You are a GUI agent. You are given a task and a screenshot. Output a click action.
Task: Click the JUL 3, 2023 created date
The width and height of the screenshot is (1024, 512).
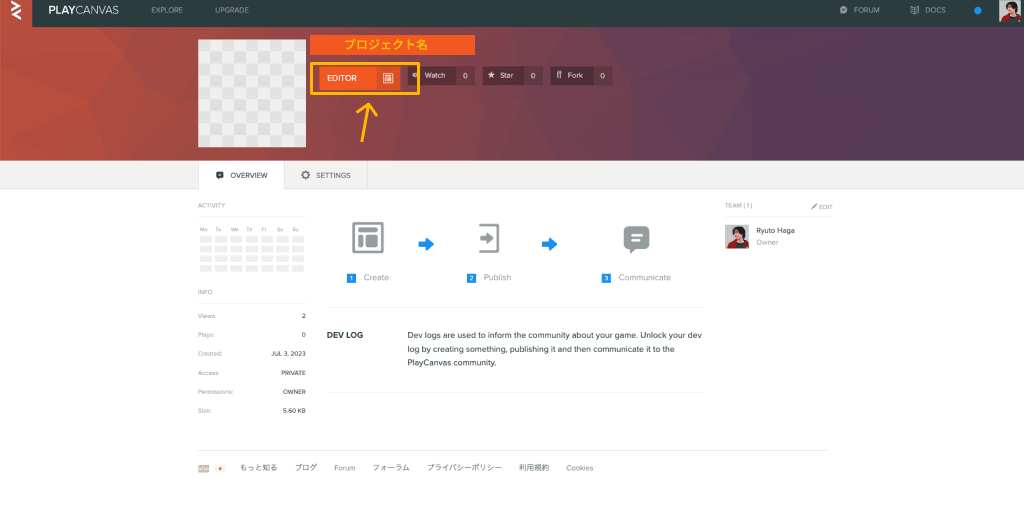288,353
